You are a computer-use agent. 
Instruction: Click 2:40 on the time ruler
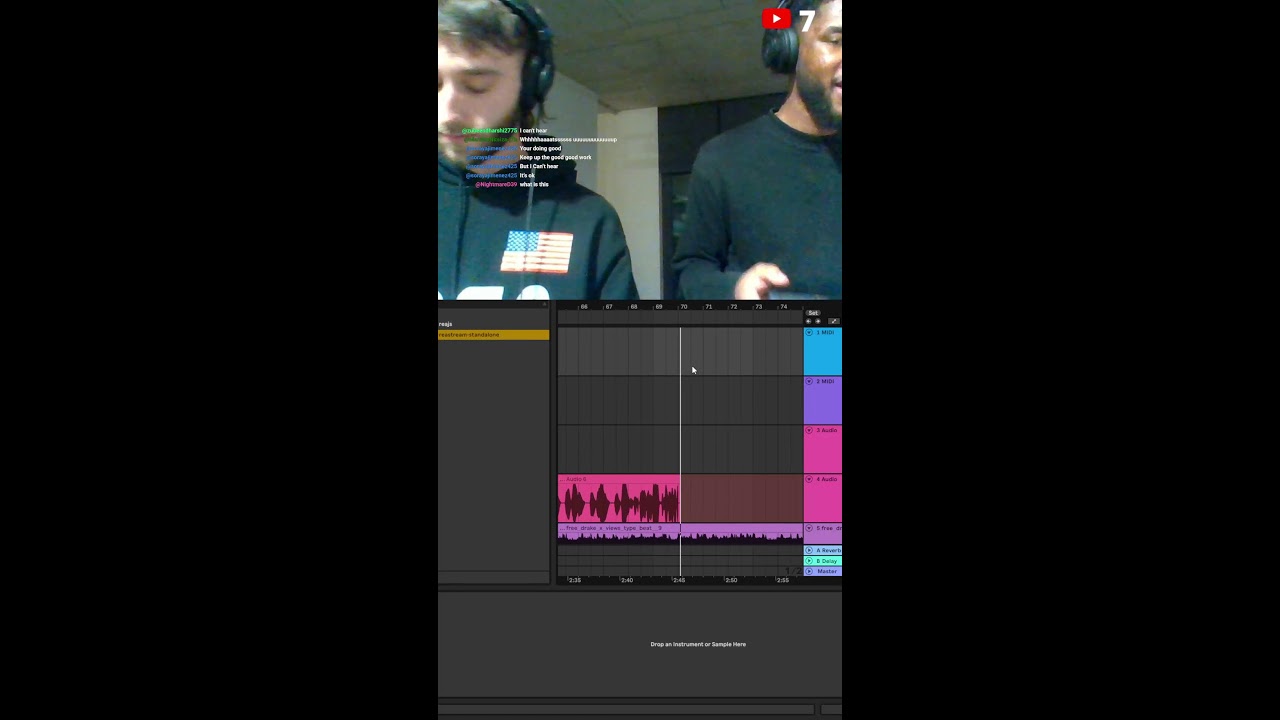[627, 580]
